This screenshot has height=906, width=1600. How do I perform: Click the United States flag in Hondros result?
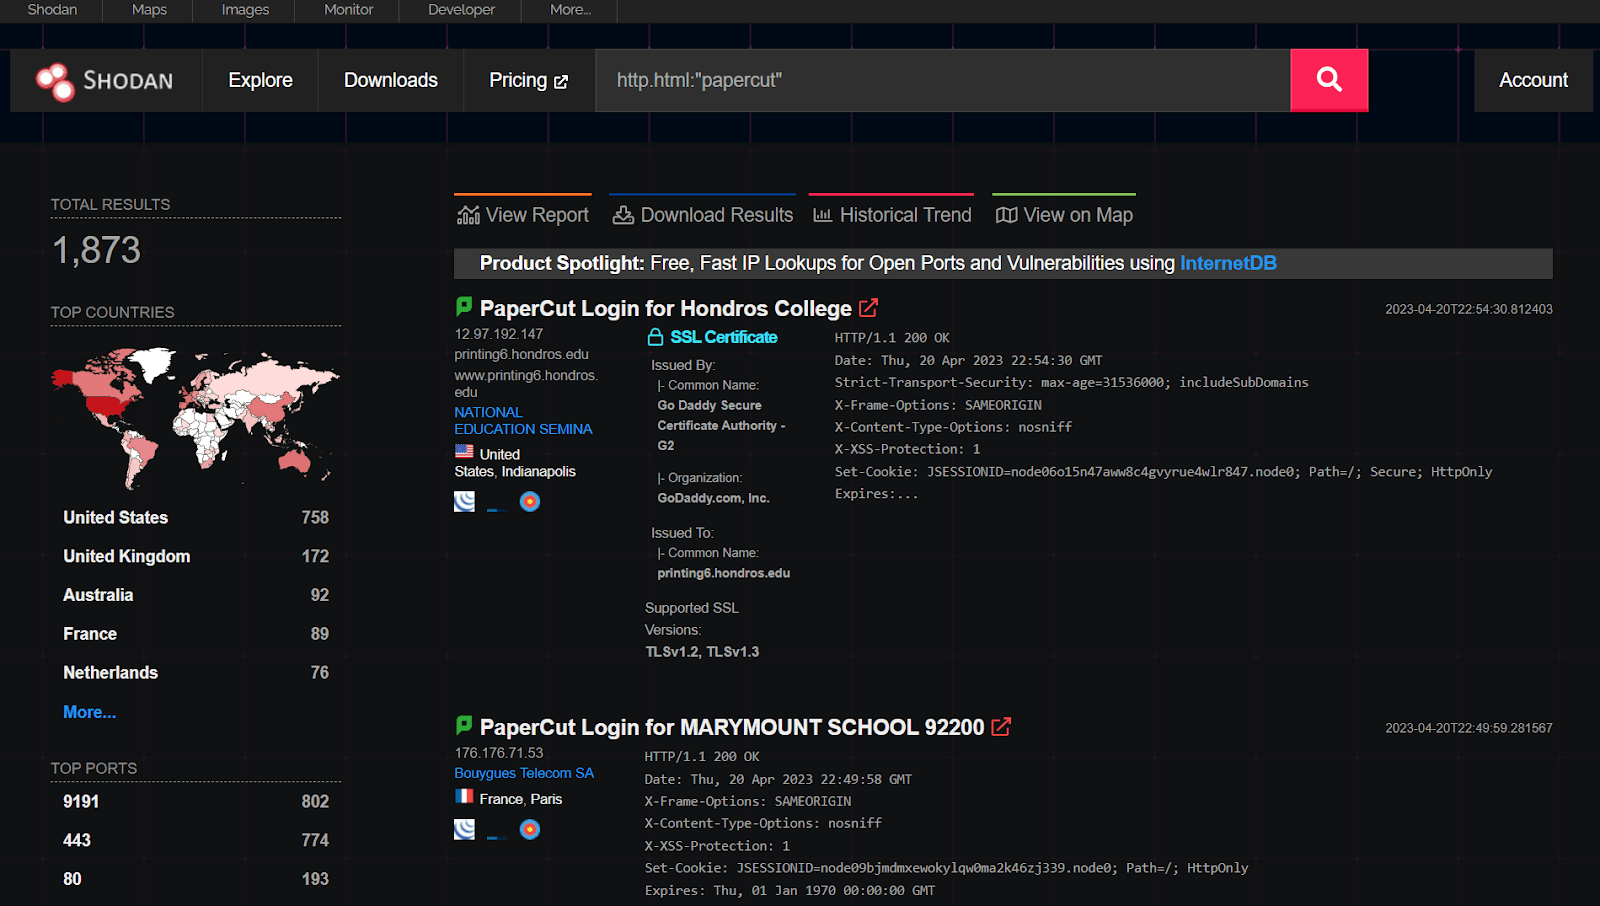coord(464,452)
